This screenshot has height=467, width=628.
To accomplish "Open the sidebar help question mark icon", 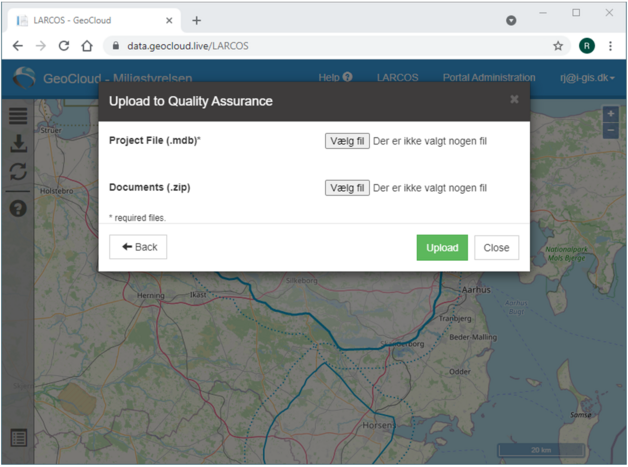I will (x=18, y=208).
